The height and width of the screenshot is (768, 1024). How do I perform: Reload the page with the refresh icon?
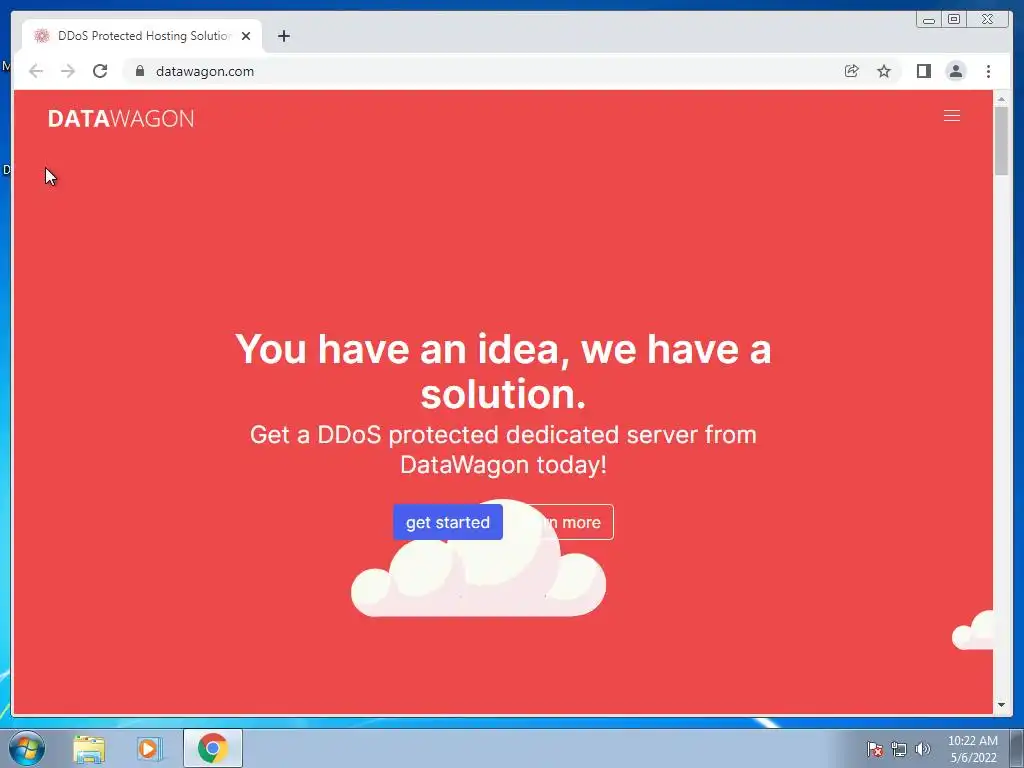pos(100,71)
